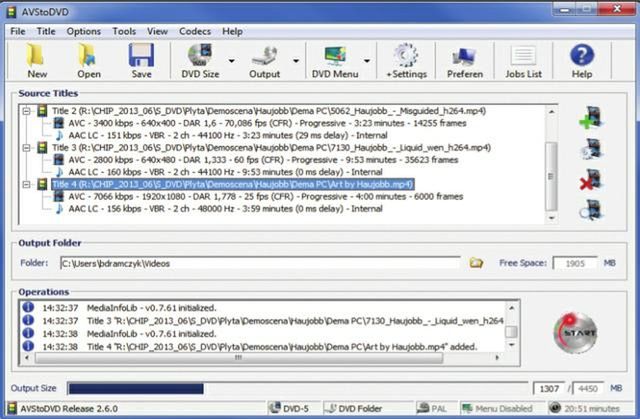Viewport: 640px width, 419px height.
Task: Click the Output Size progress bar
Action: (297, 388)
